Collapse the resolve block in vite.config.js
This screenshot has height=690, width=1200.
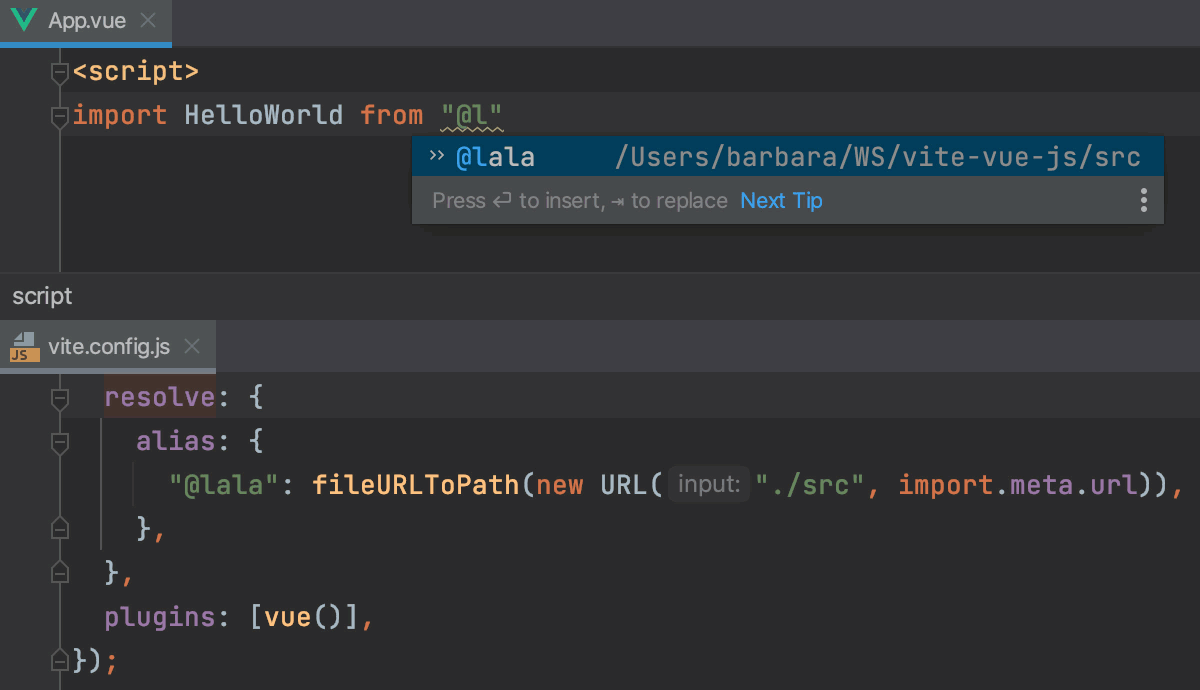(59, 395)
